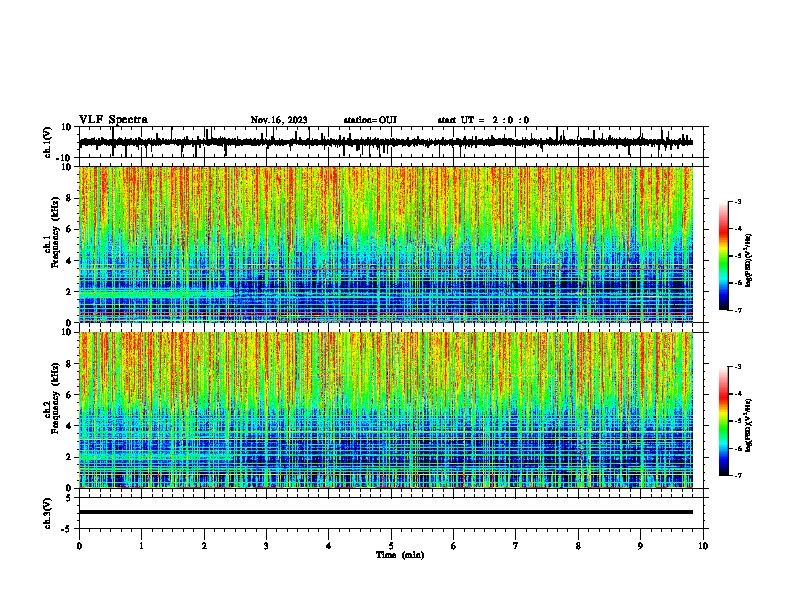Select the "start UT = 2 : 0 : 0" text
Screen dimensions: 792x612
pos(483,120)
